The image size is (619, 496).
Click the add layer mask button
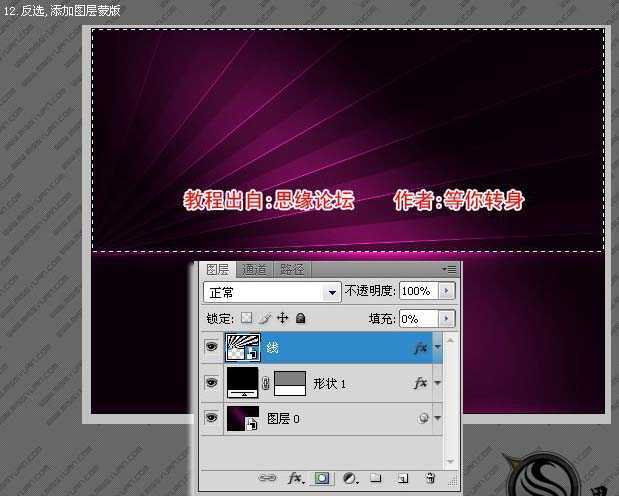[x=322, y=478]
